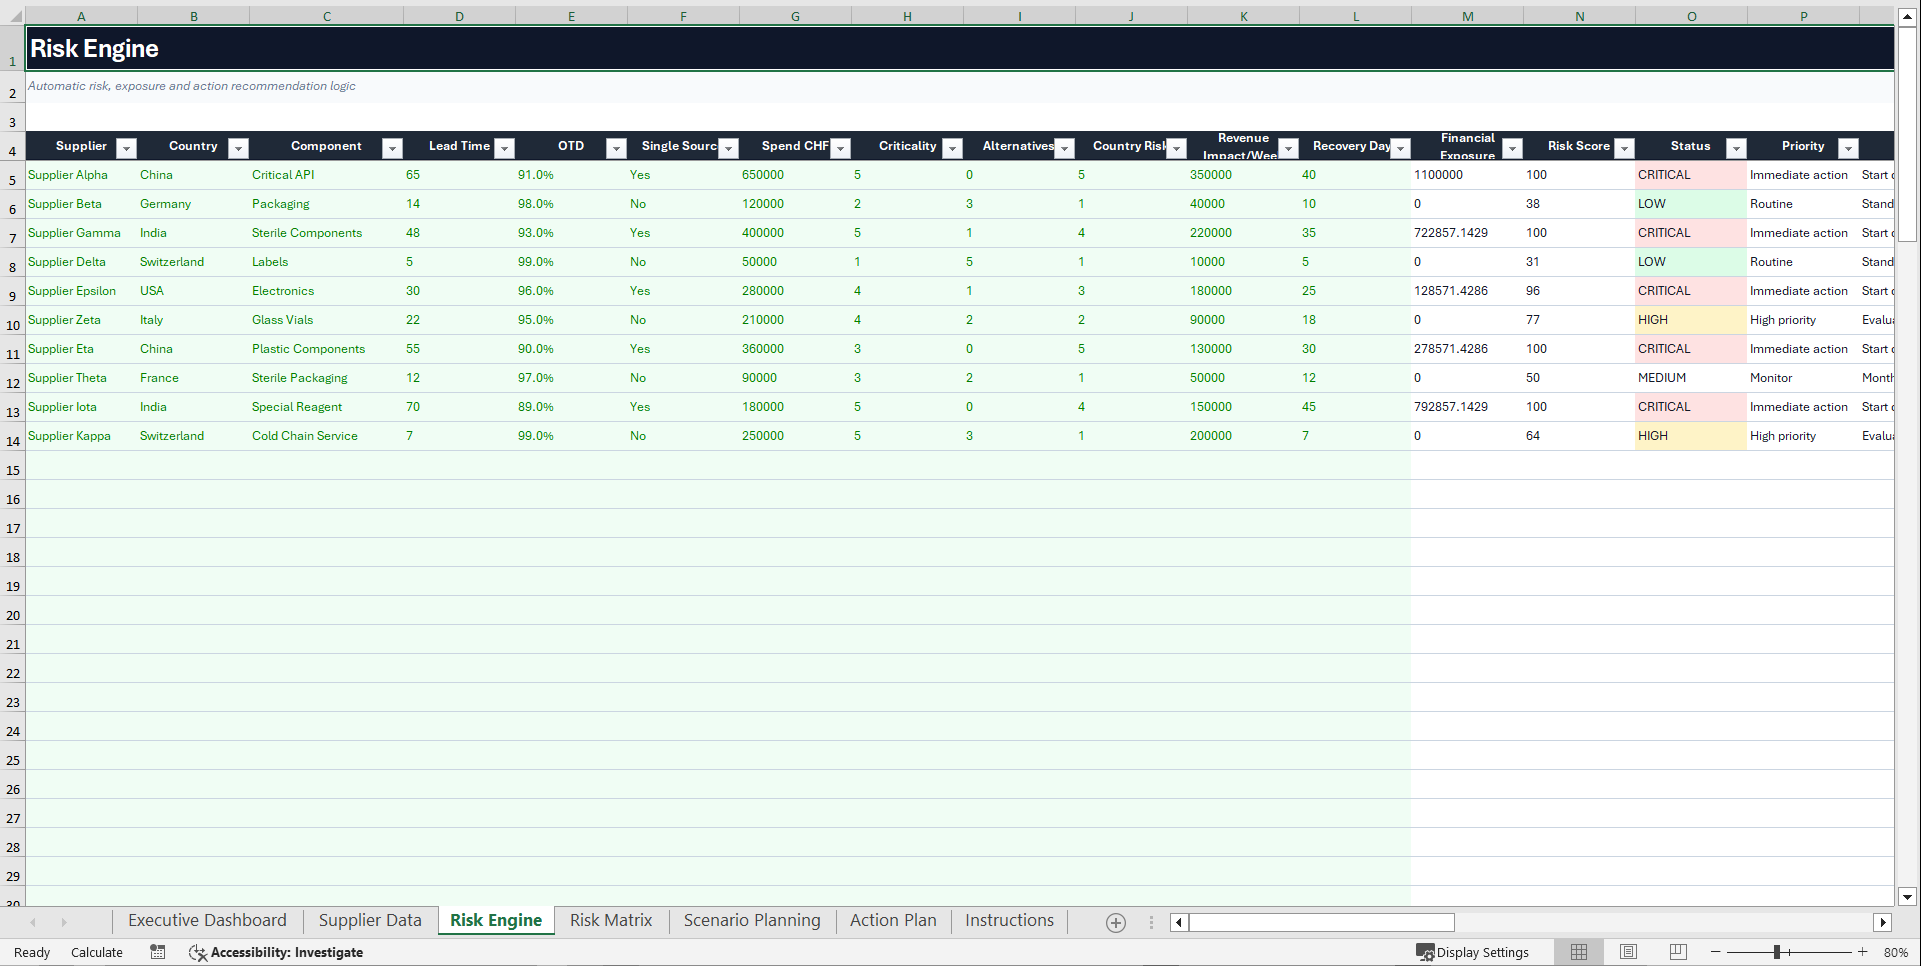Image resolution: width=1921 pixels, height=966 pixels.
Task: Open the Action Plan sheet
Action: point(893,920)
